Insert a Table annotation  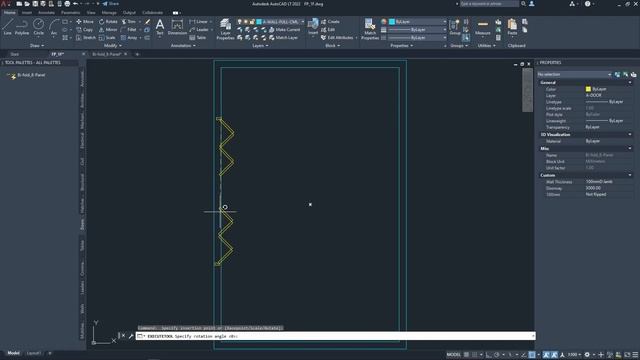[198, 38]
